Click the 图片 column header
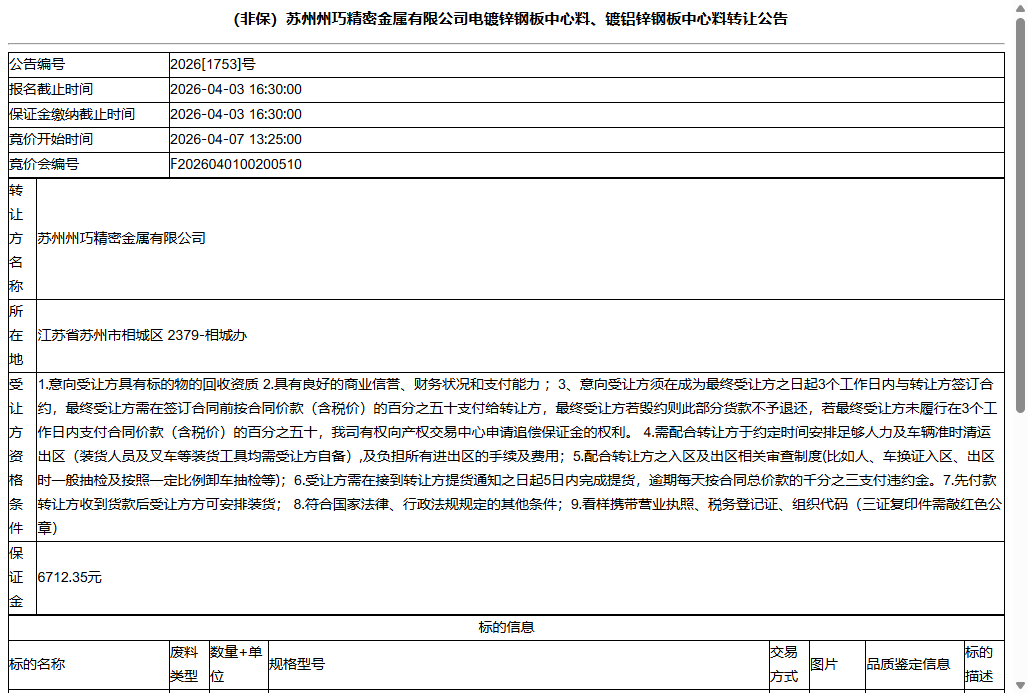 tap(837, 665)
